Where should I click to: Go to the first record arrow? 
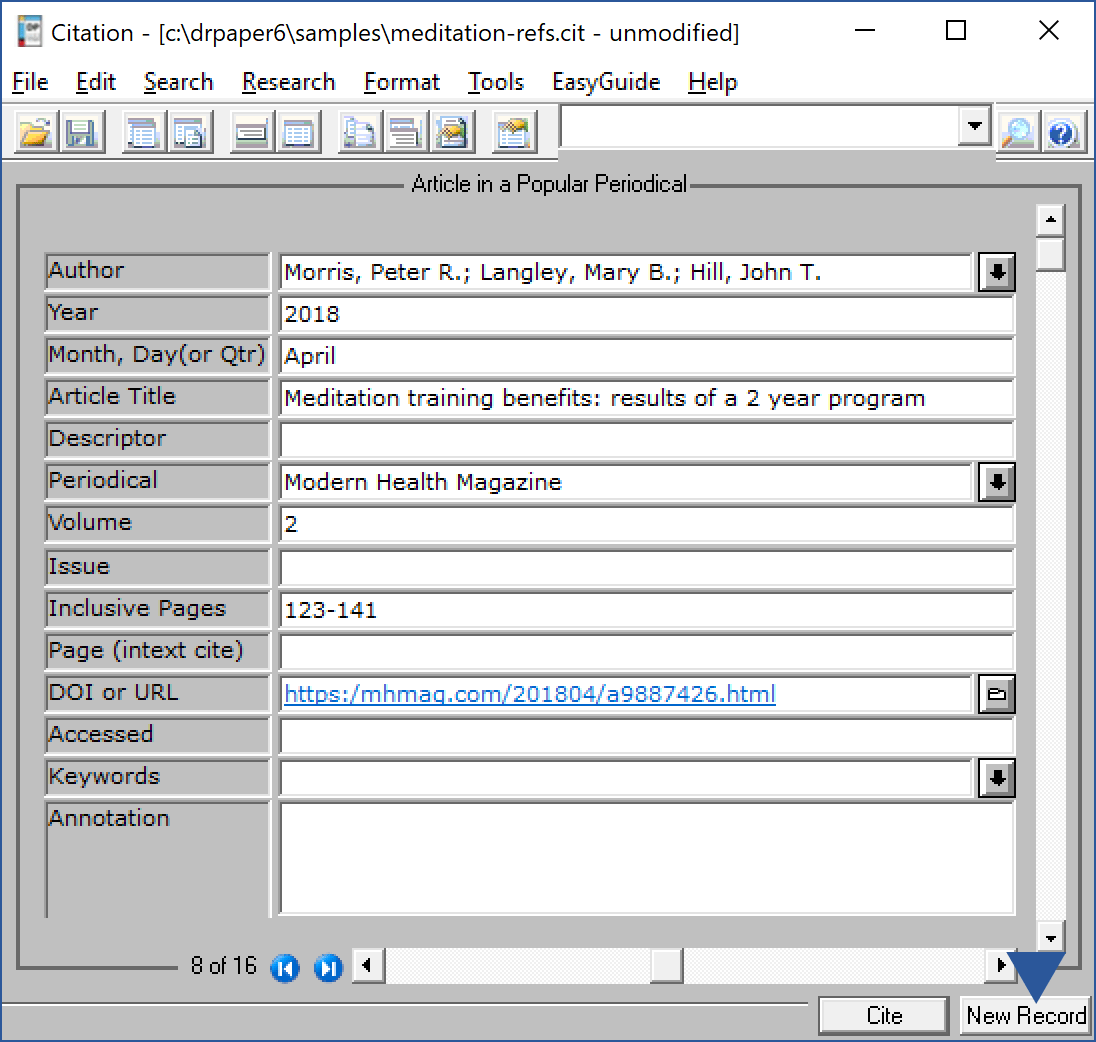285,968
